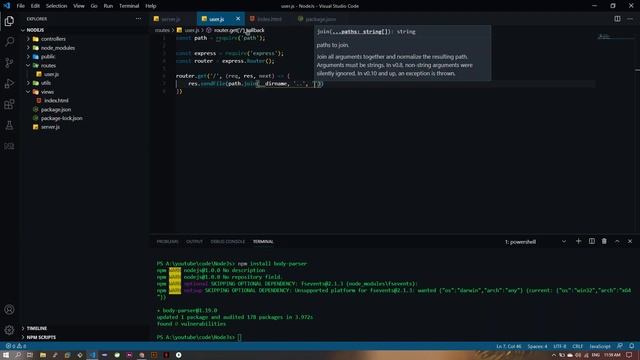Open the Search view in activity bar

[9, 42]
